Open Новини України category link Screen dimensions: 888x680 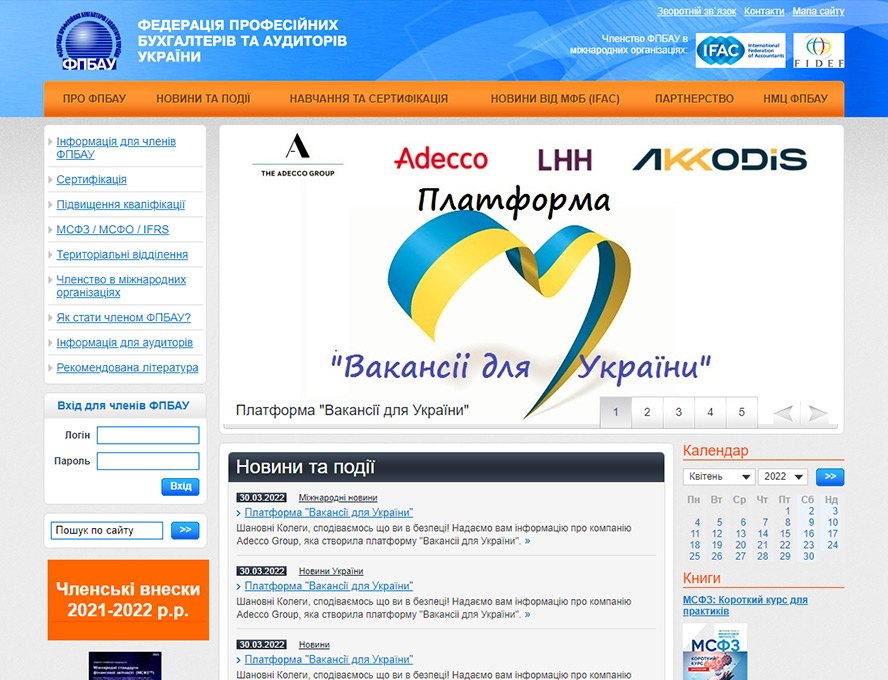tap(331, 571)
